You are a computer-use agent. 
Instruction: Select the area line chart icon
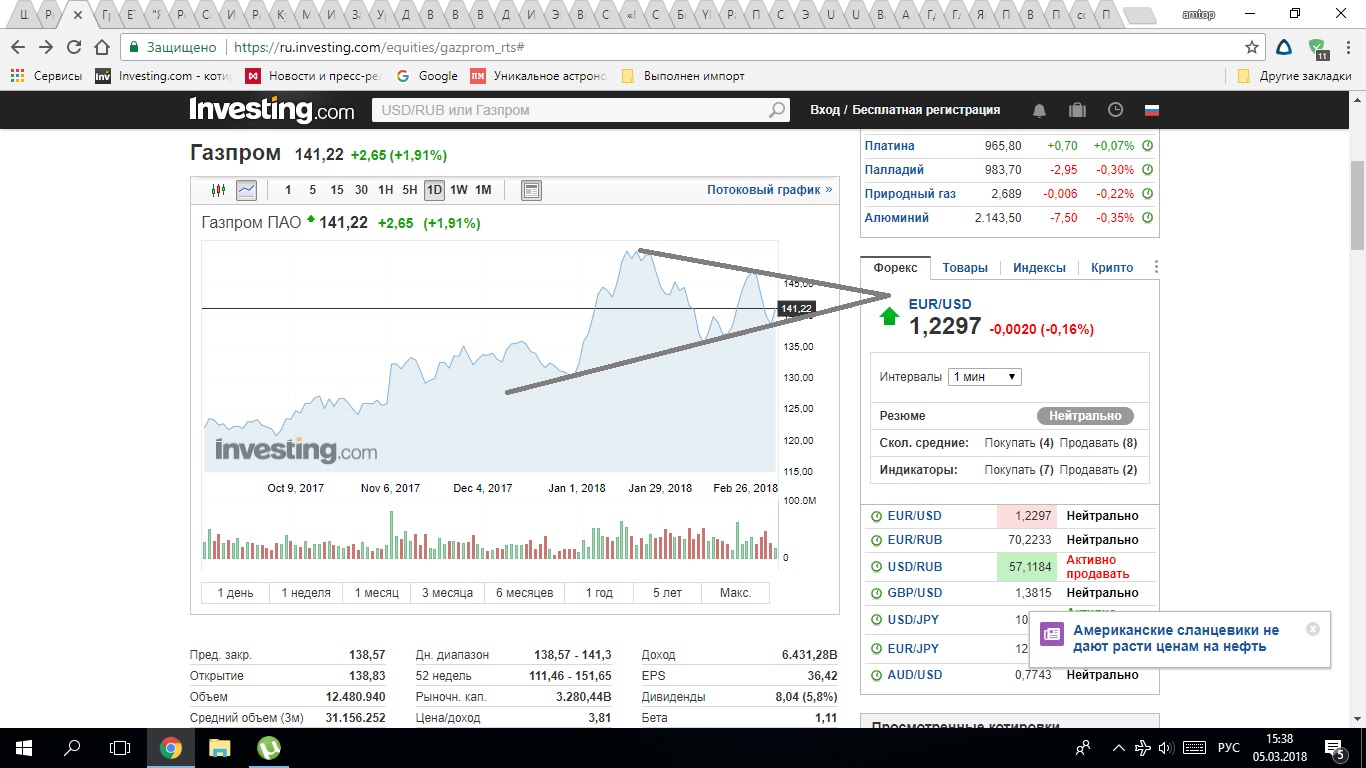246,190
